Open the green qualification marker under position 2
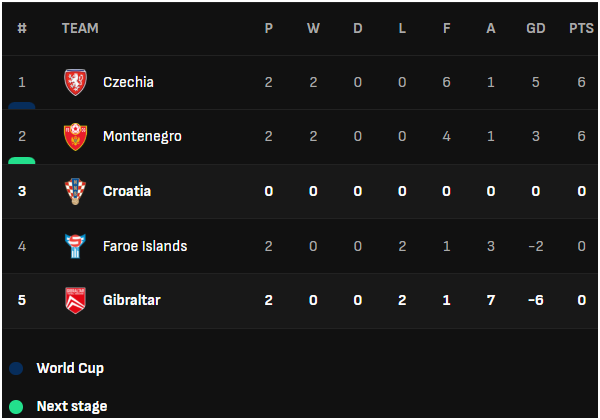The image size is (600, 420). pos(22,161)
